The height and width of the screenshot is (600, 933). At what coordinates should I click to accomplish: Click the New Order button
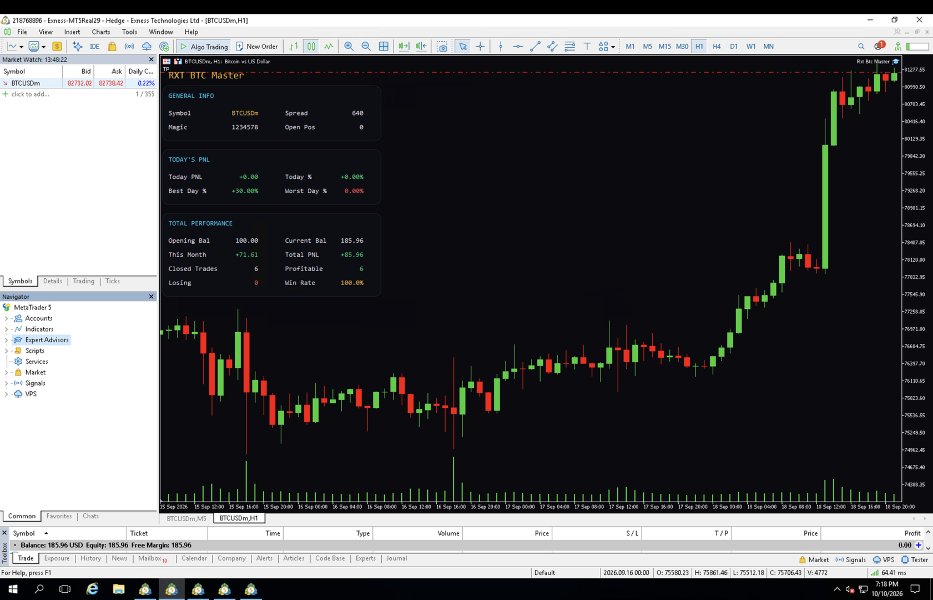click(257, 46)
